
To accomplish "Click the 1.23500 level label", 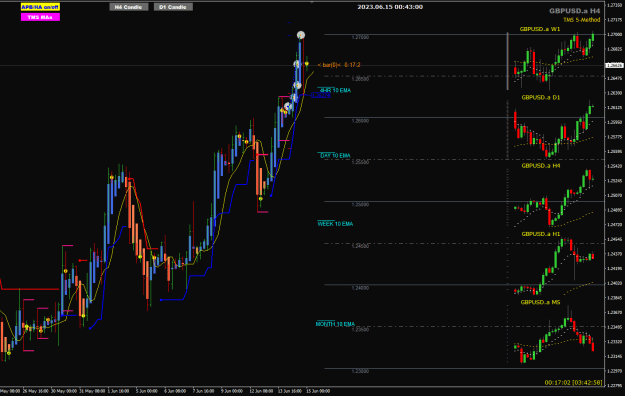I will click(360, 329).
